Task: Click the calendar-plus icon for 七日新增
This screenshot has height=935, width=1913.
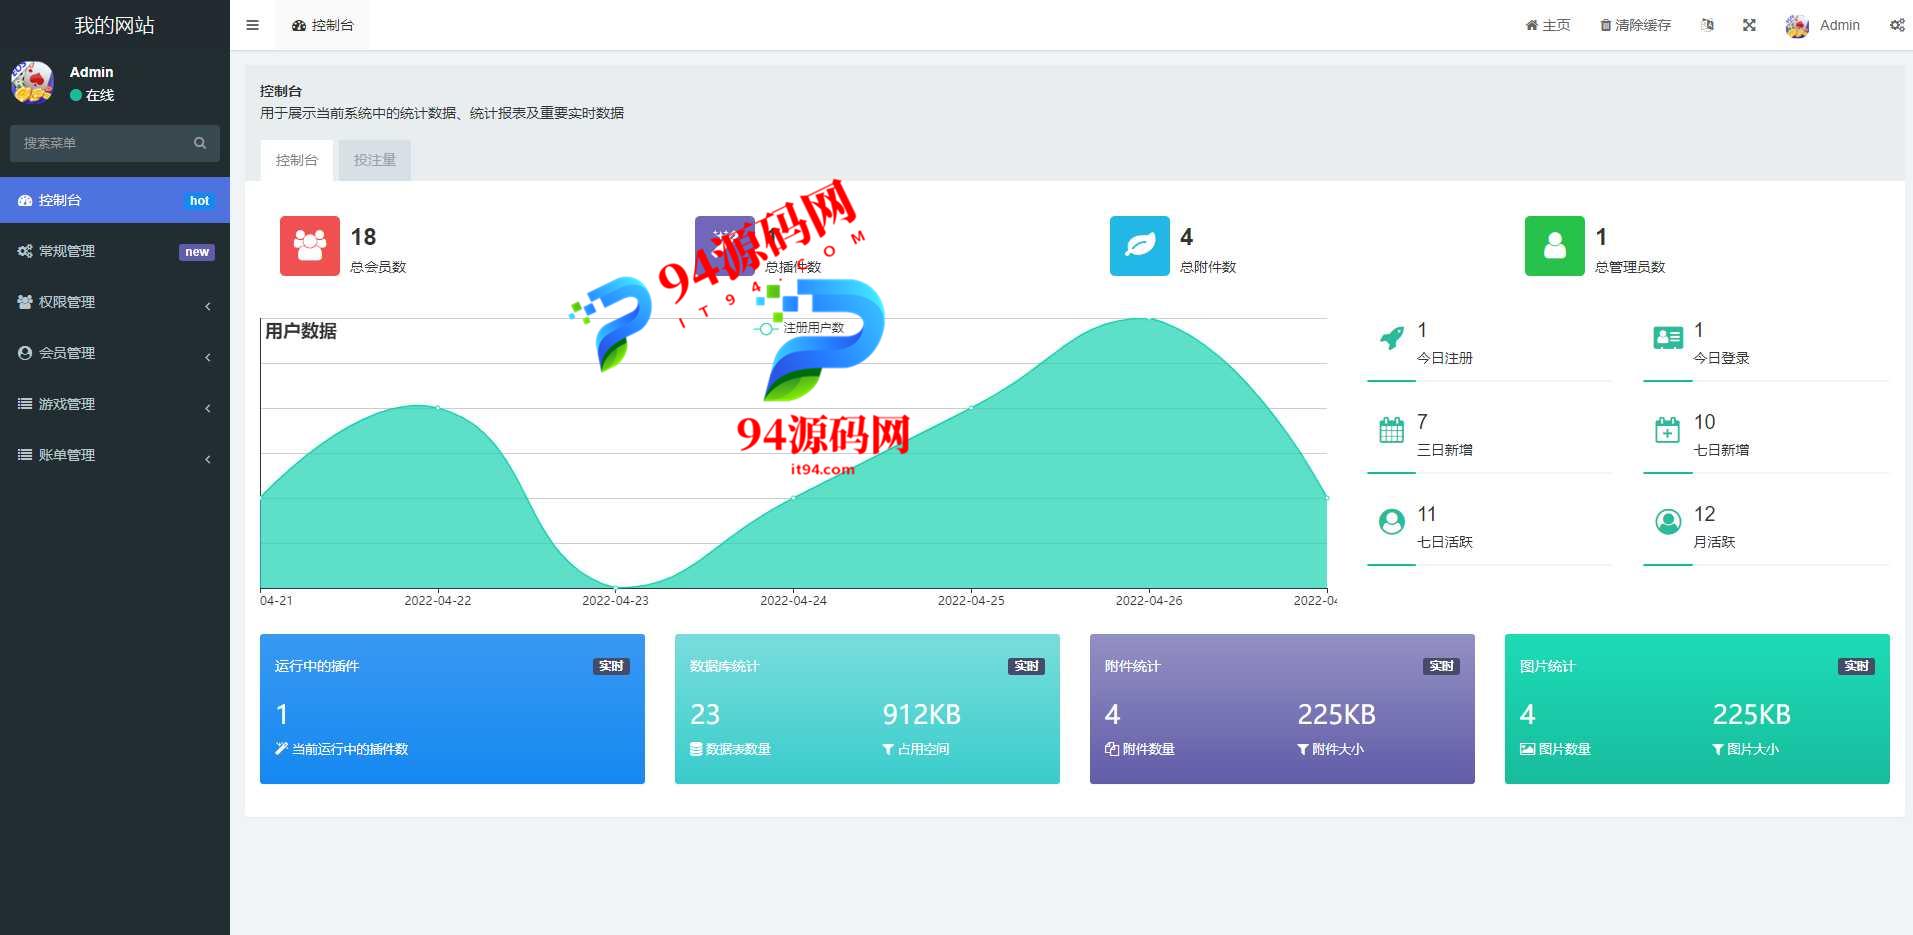Action: click(x=1668, y=430)
